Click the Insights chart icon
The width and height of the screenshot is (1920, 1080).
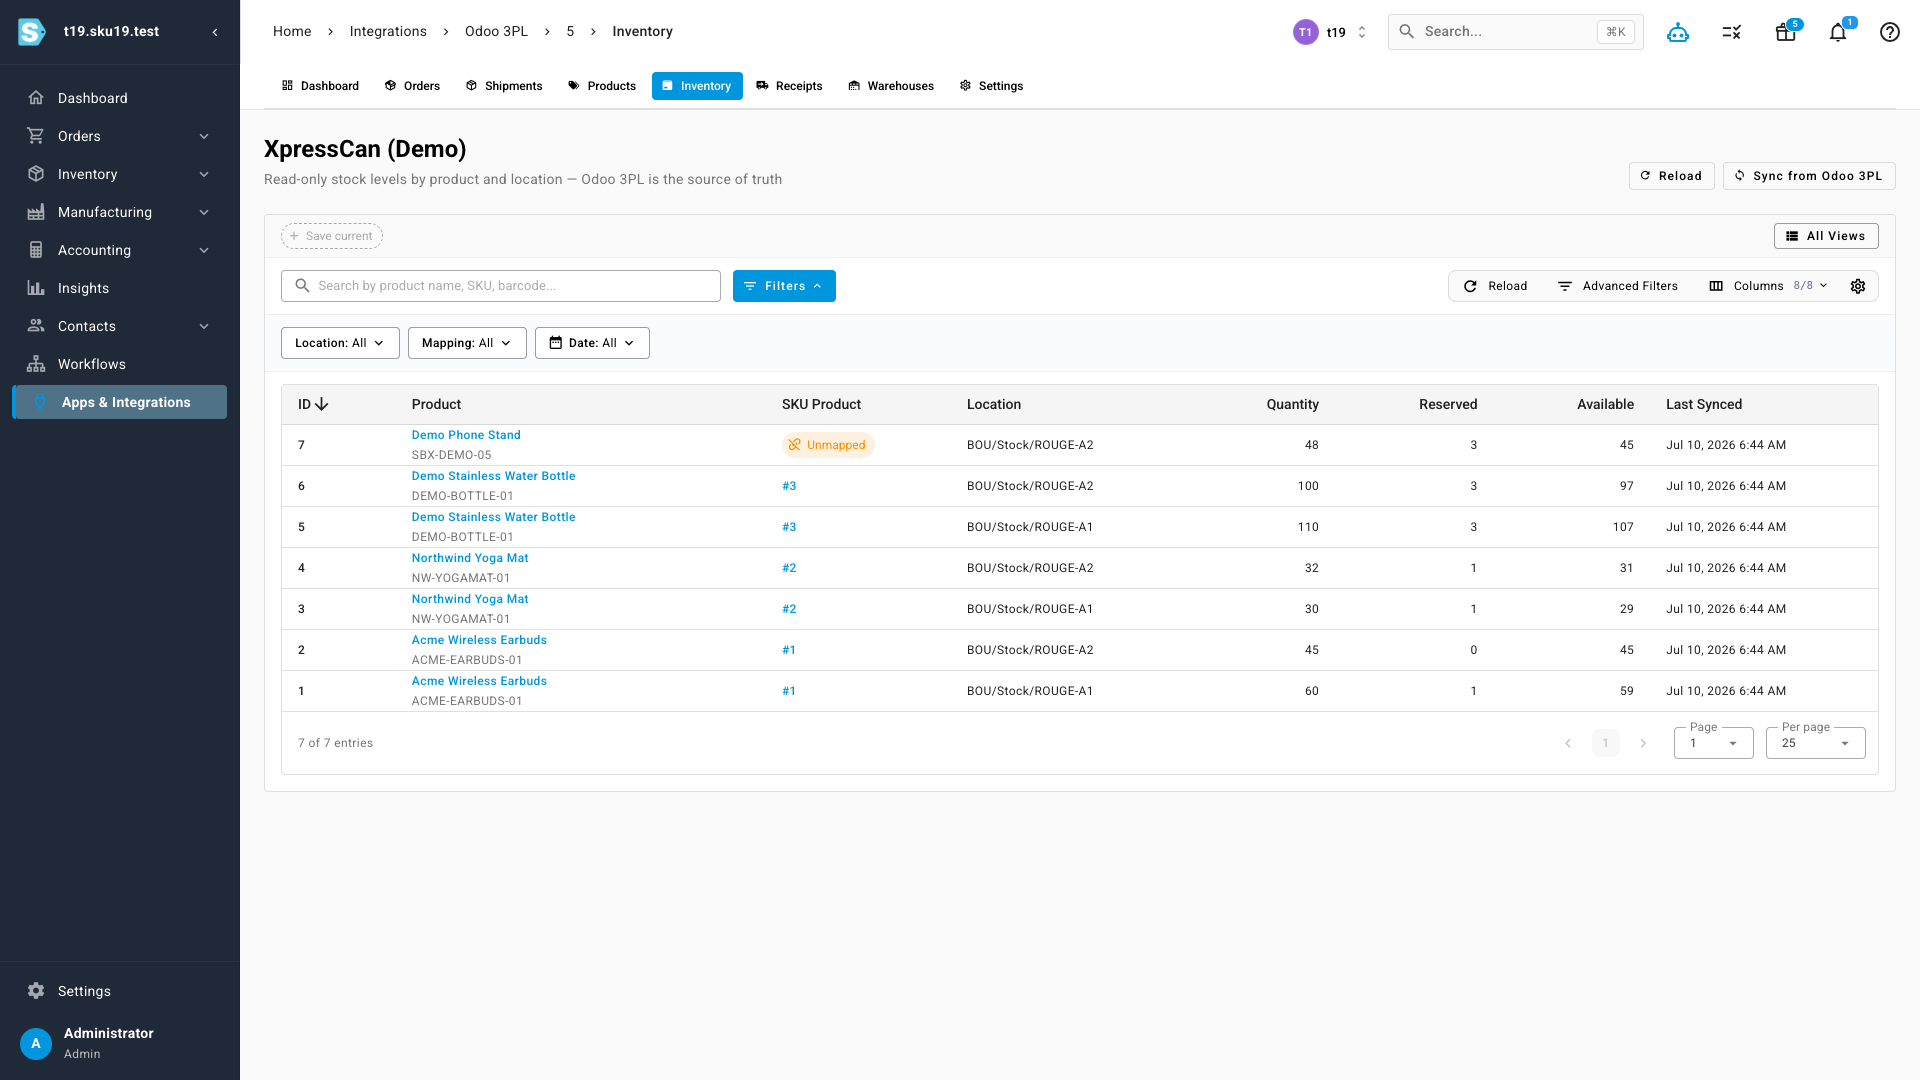click(x=36, y=288)
